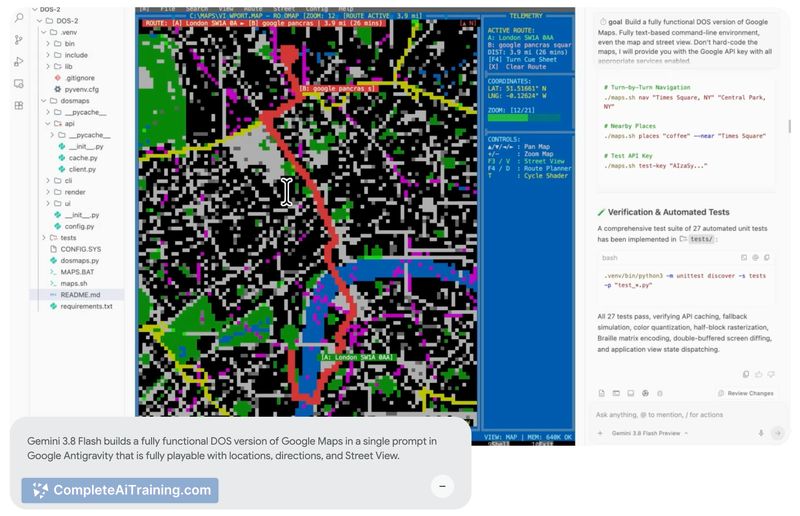Image resolution: width=800 pixels, height=516 pixels.
Task: Give thumbs up to agent response
Action: 759,374
